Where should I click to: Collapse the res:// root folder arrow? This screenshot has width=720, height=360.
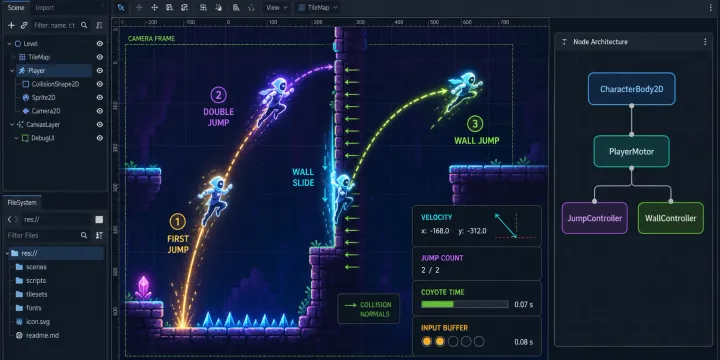tap(6, 253)
